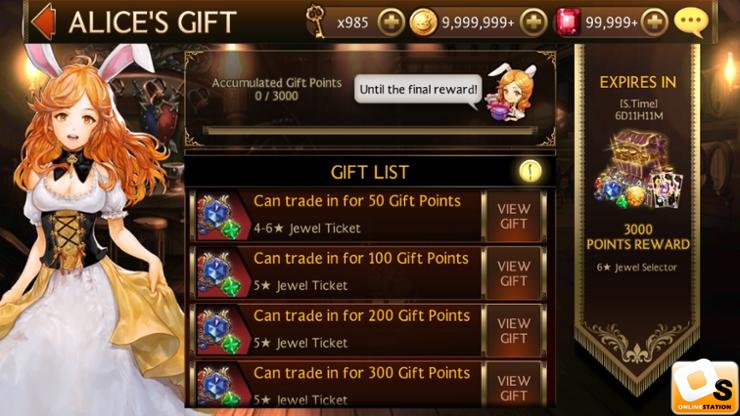
Task: Add gold coins with plus button
Action: (x=533, y=22)
